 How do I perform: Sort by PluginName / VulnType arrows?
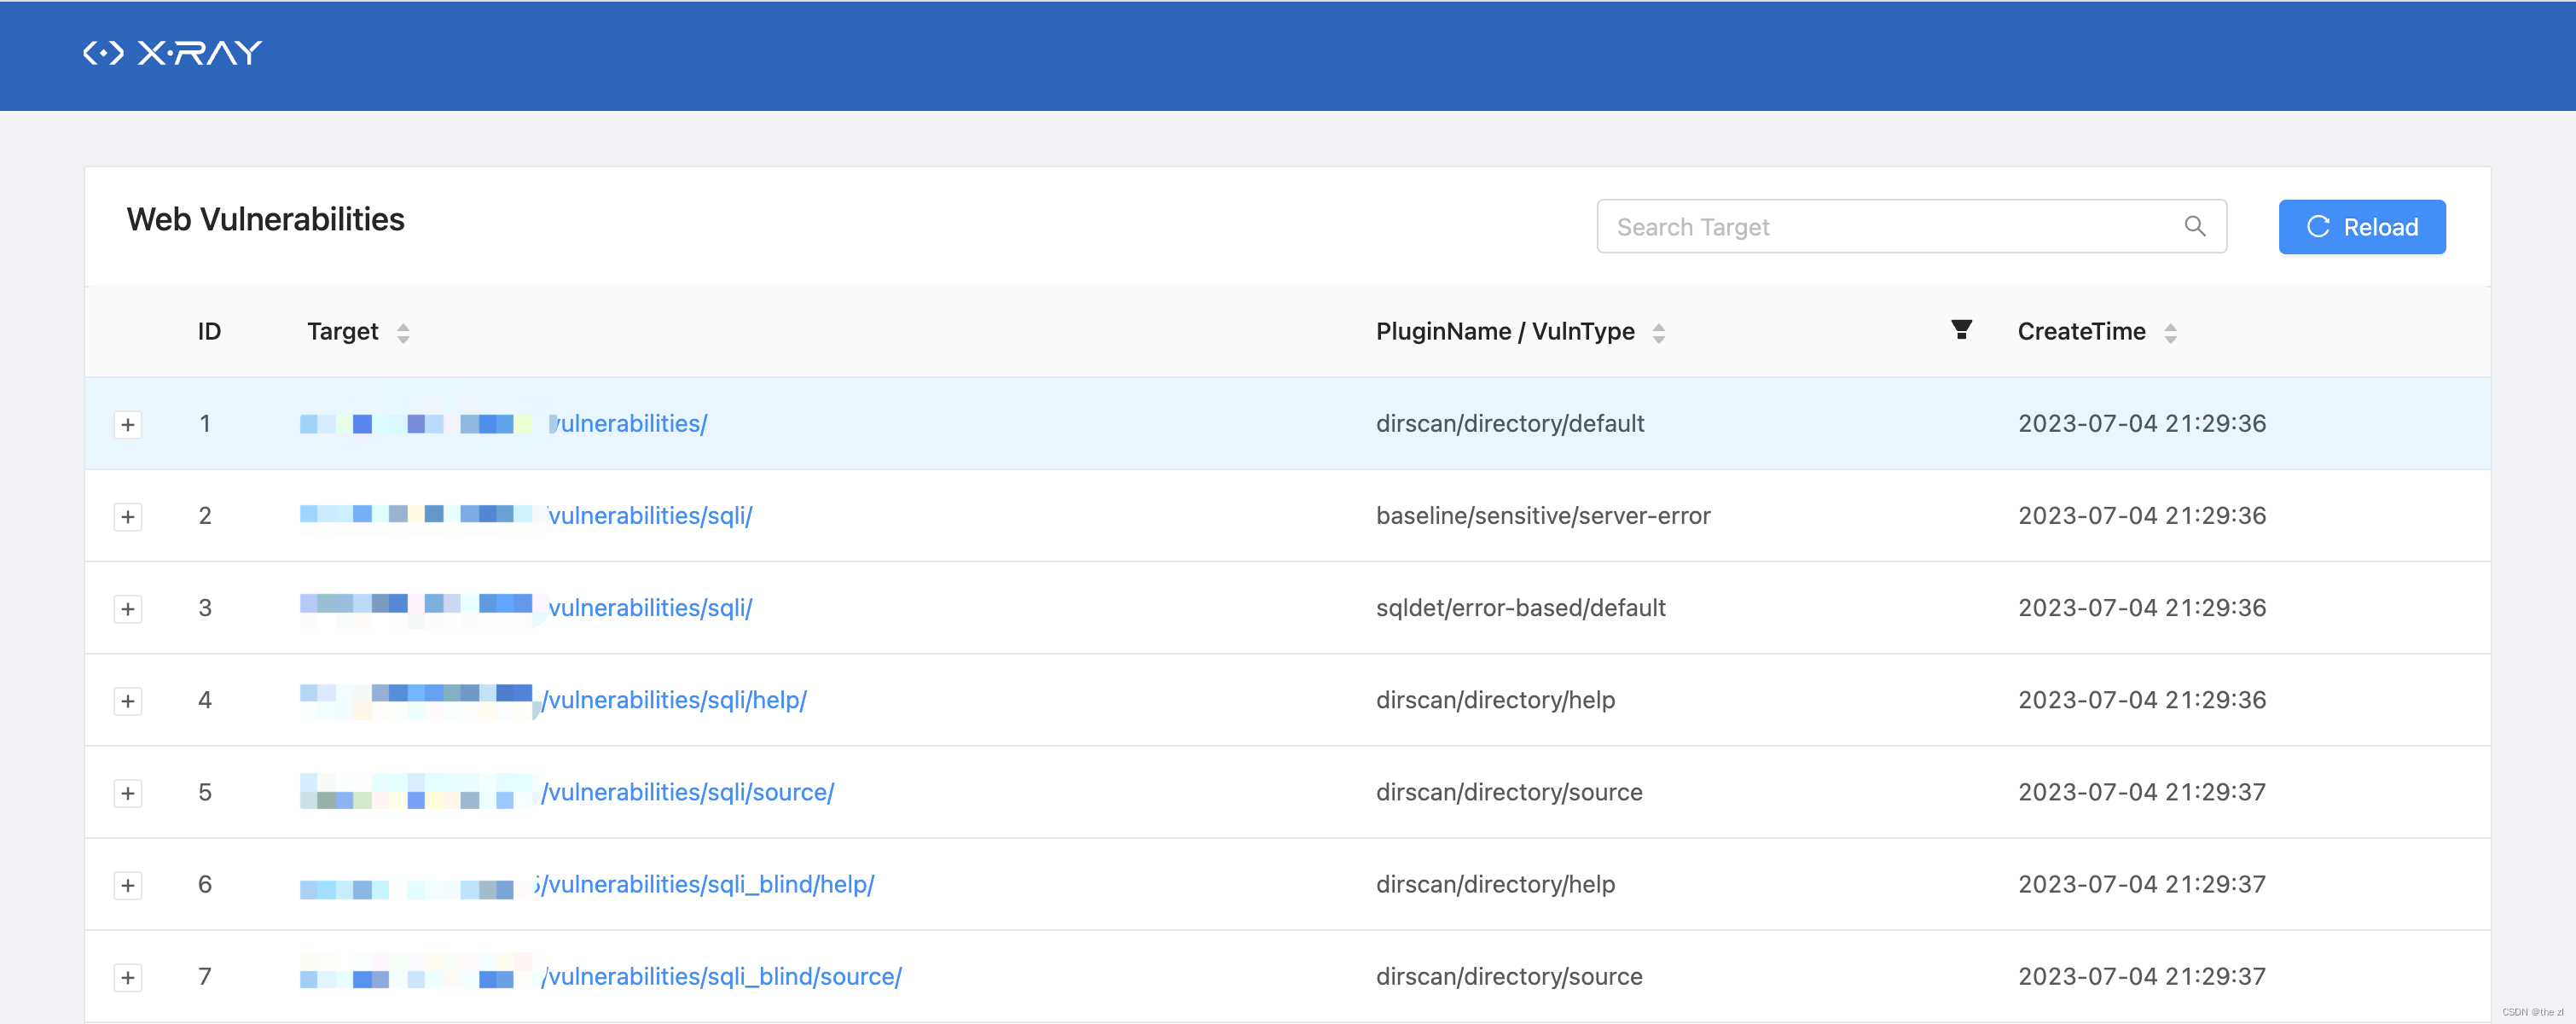[x=1658, y=332]
